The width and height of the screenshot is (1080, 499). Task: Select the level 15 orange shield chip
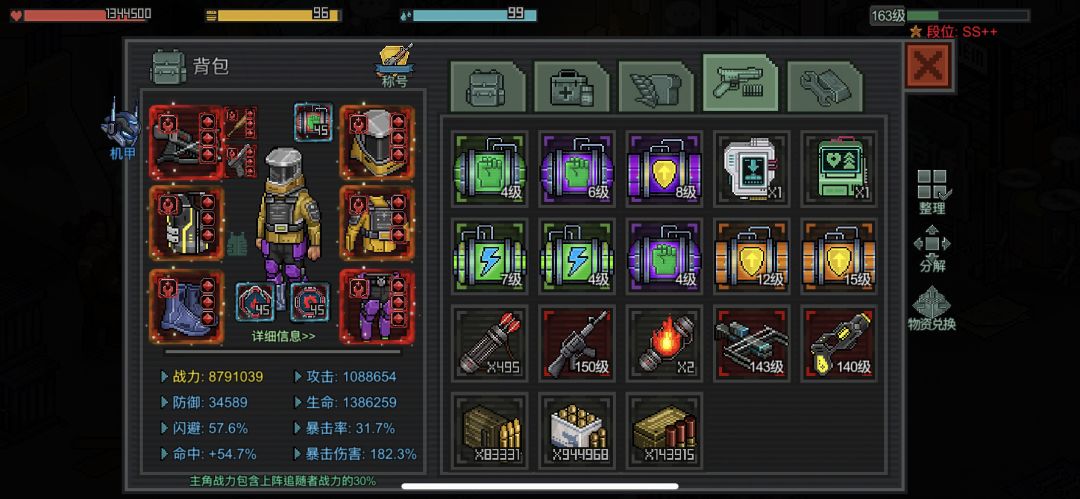tap(839, 255)
